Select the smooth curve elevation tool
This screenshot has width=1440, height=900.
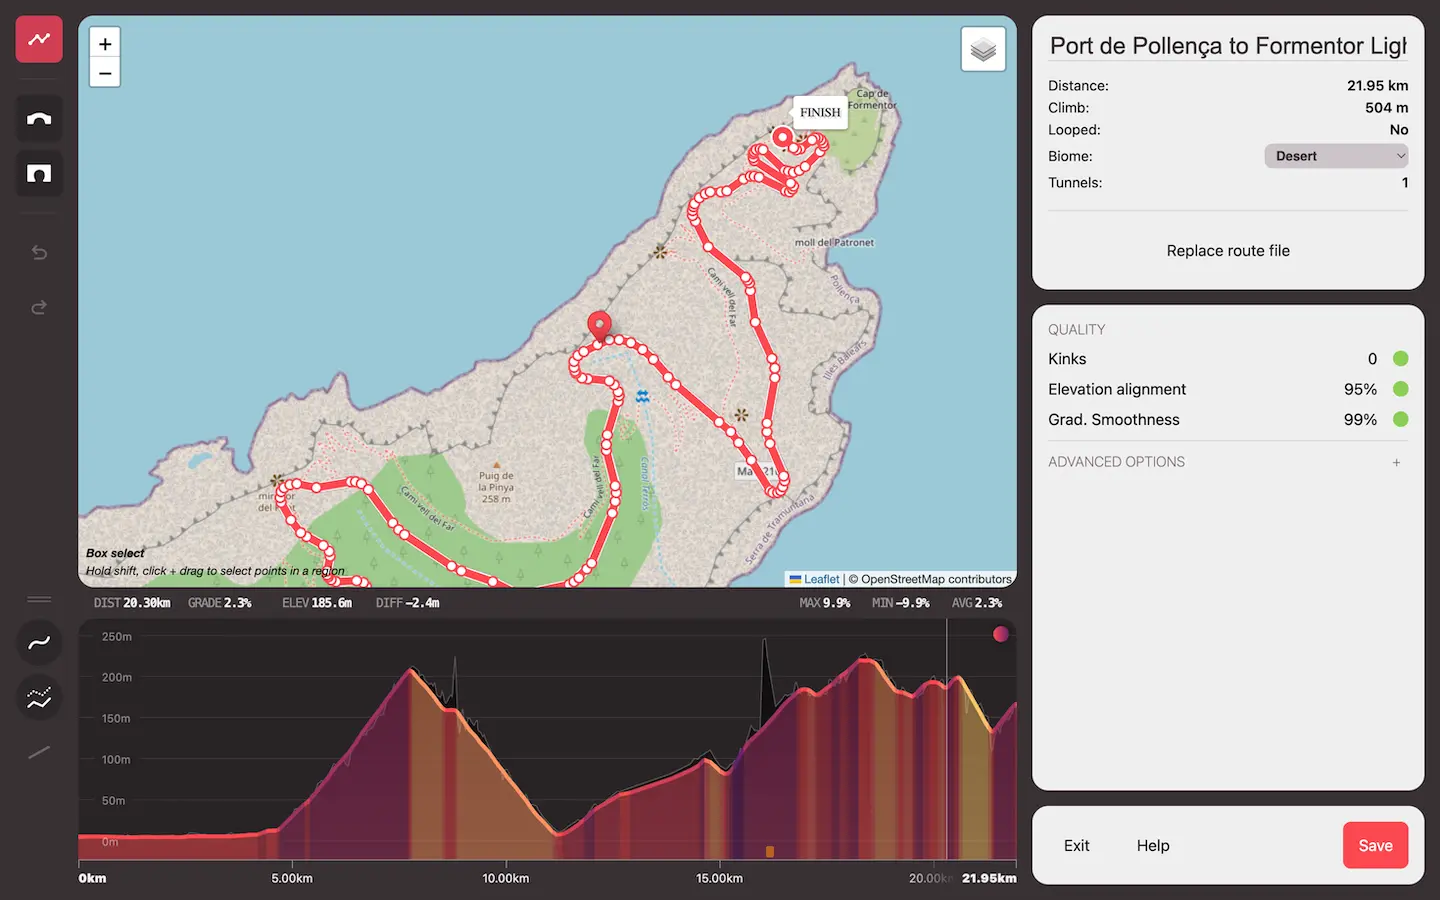39,643
